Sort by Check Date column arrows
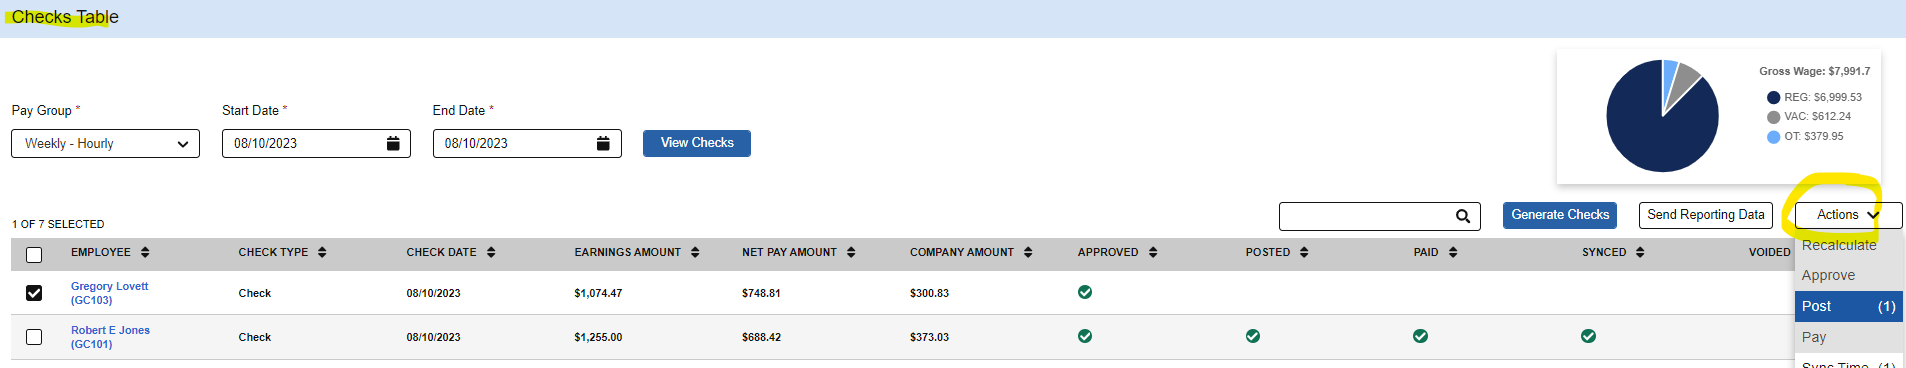 pos(491,253)
